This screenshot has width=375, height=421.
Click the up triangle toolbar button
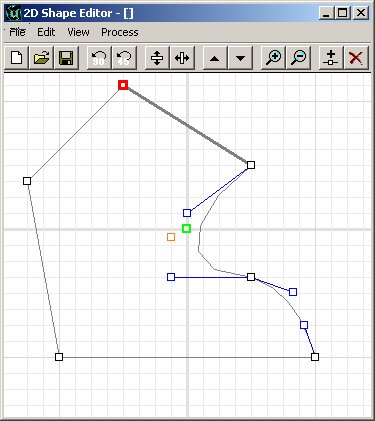[x=215, y=58]
